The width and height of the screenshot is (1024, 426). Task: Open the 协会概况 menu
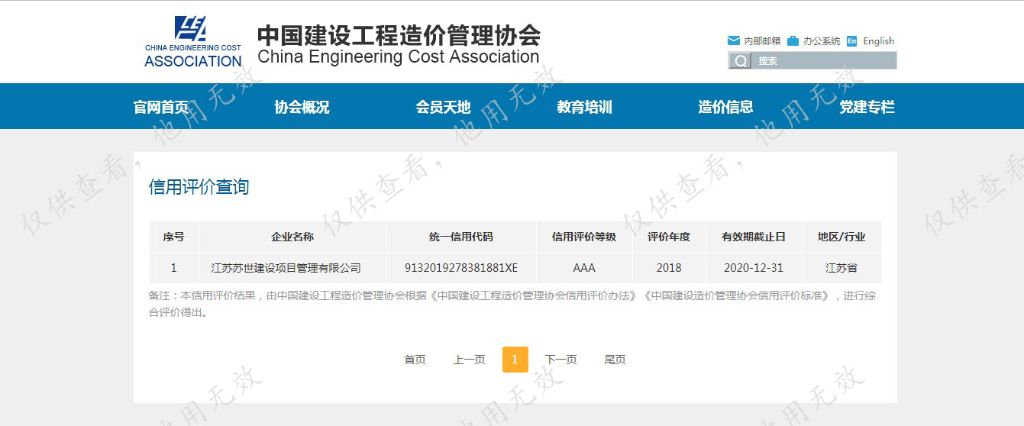[x=302, y=106]
